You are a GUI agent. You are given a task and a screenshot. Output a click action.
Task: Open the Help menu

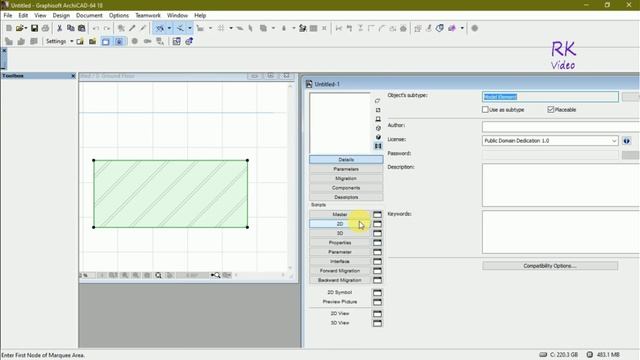(200, 15)
